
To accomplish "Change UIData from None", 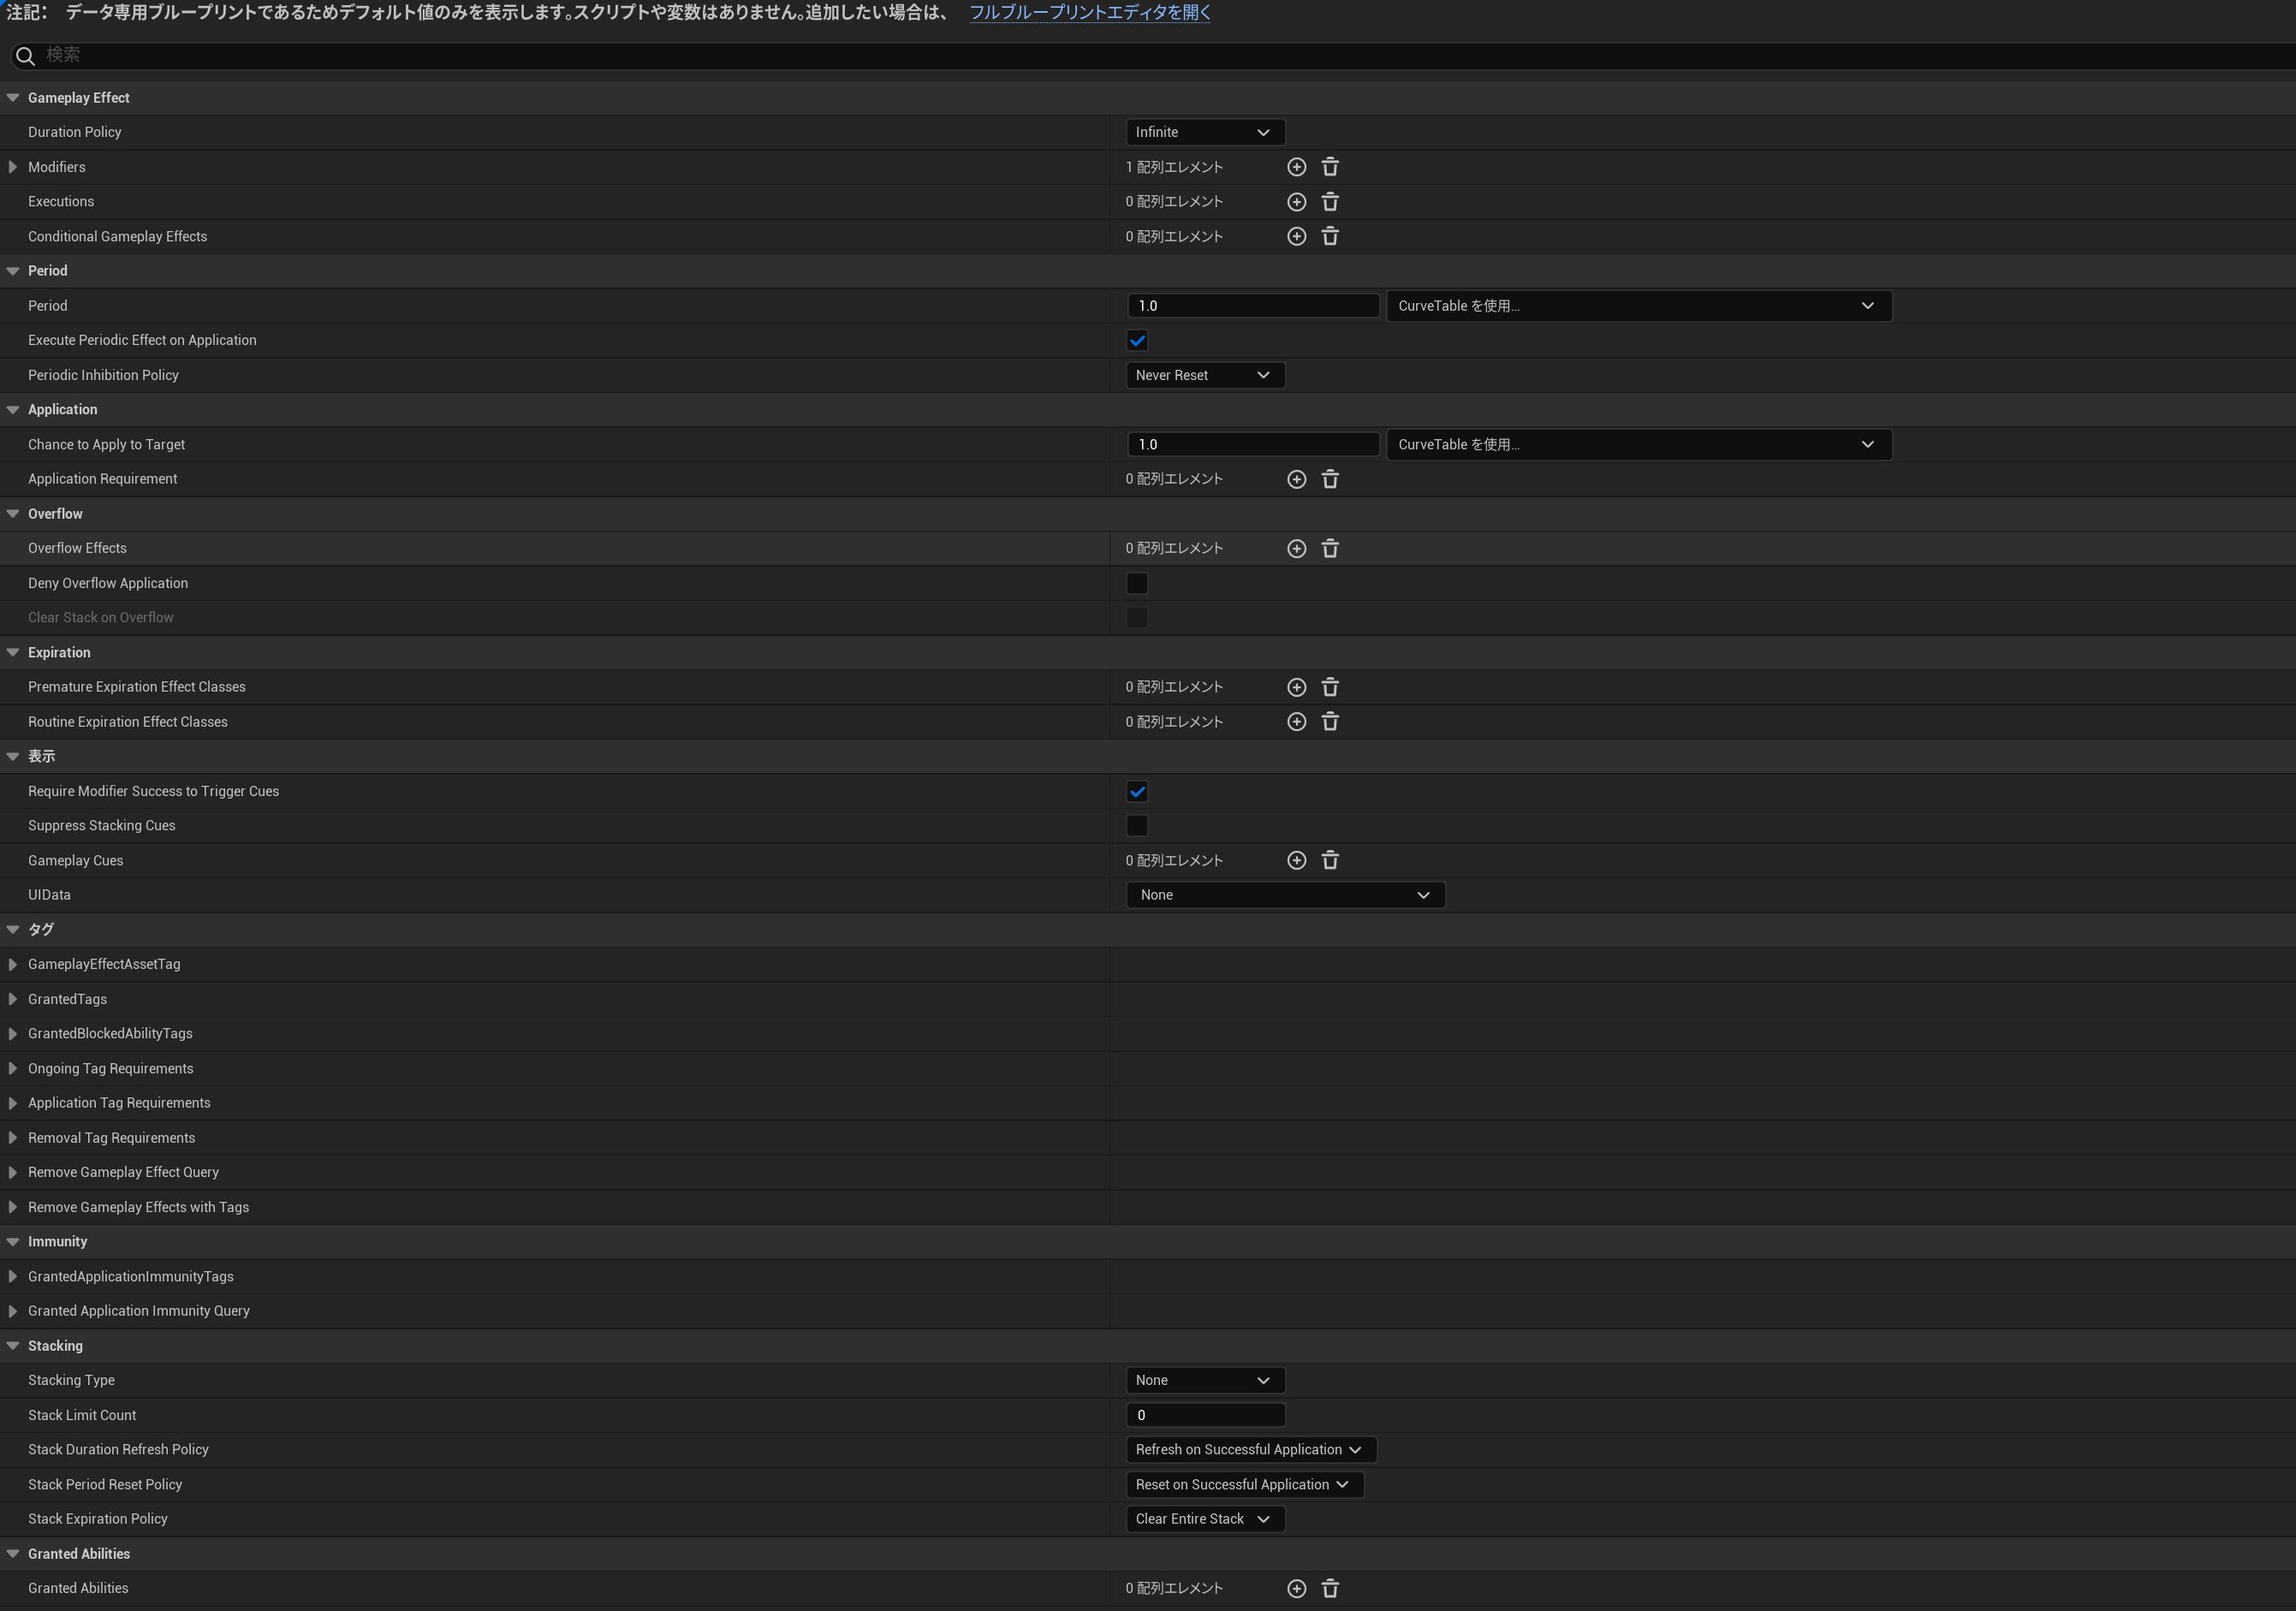I will 1285,894.
